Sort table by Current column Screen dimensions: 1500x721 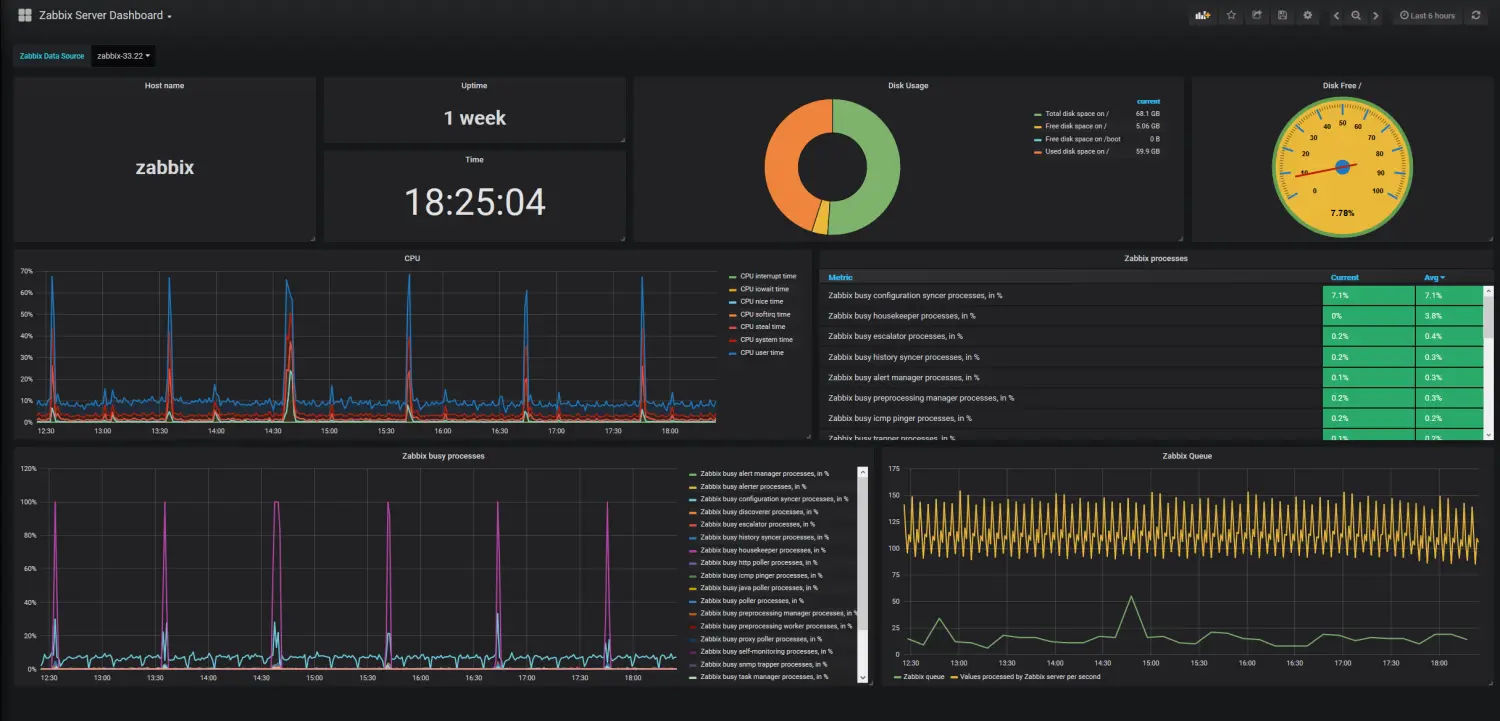[x=1345, y=277]
